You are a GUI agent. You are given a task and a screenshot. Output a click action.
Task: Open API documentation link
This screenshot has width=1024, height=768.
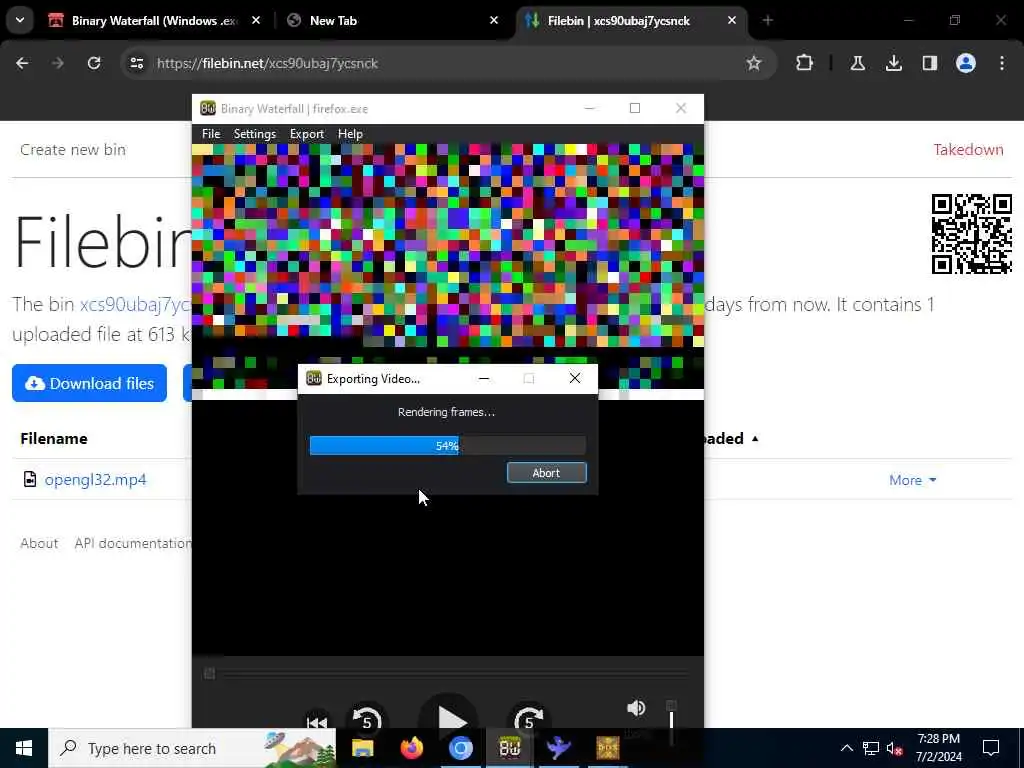133,543
